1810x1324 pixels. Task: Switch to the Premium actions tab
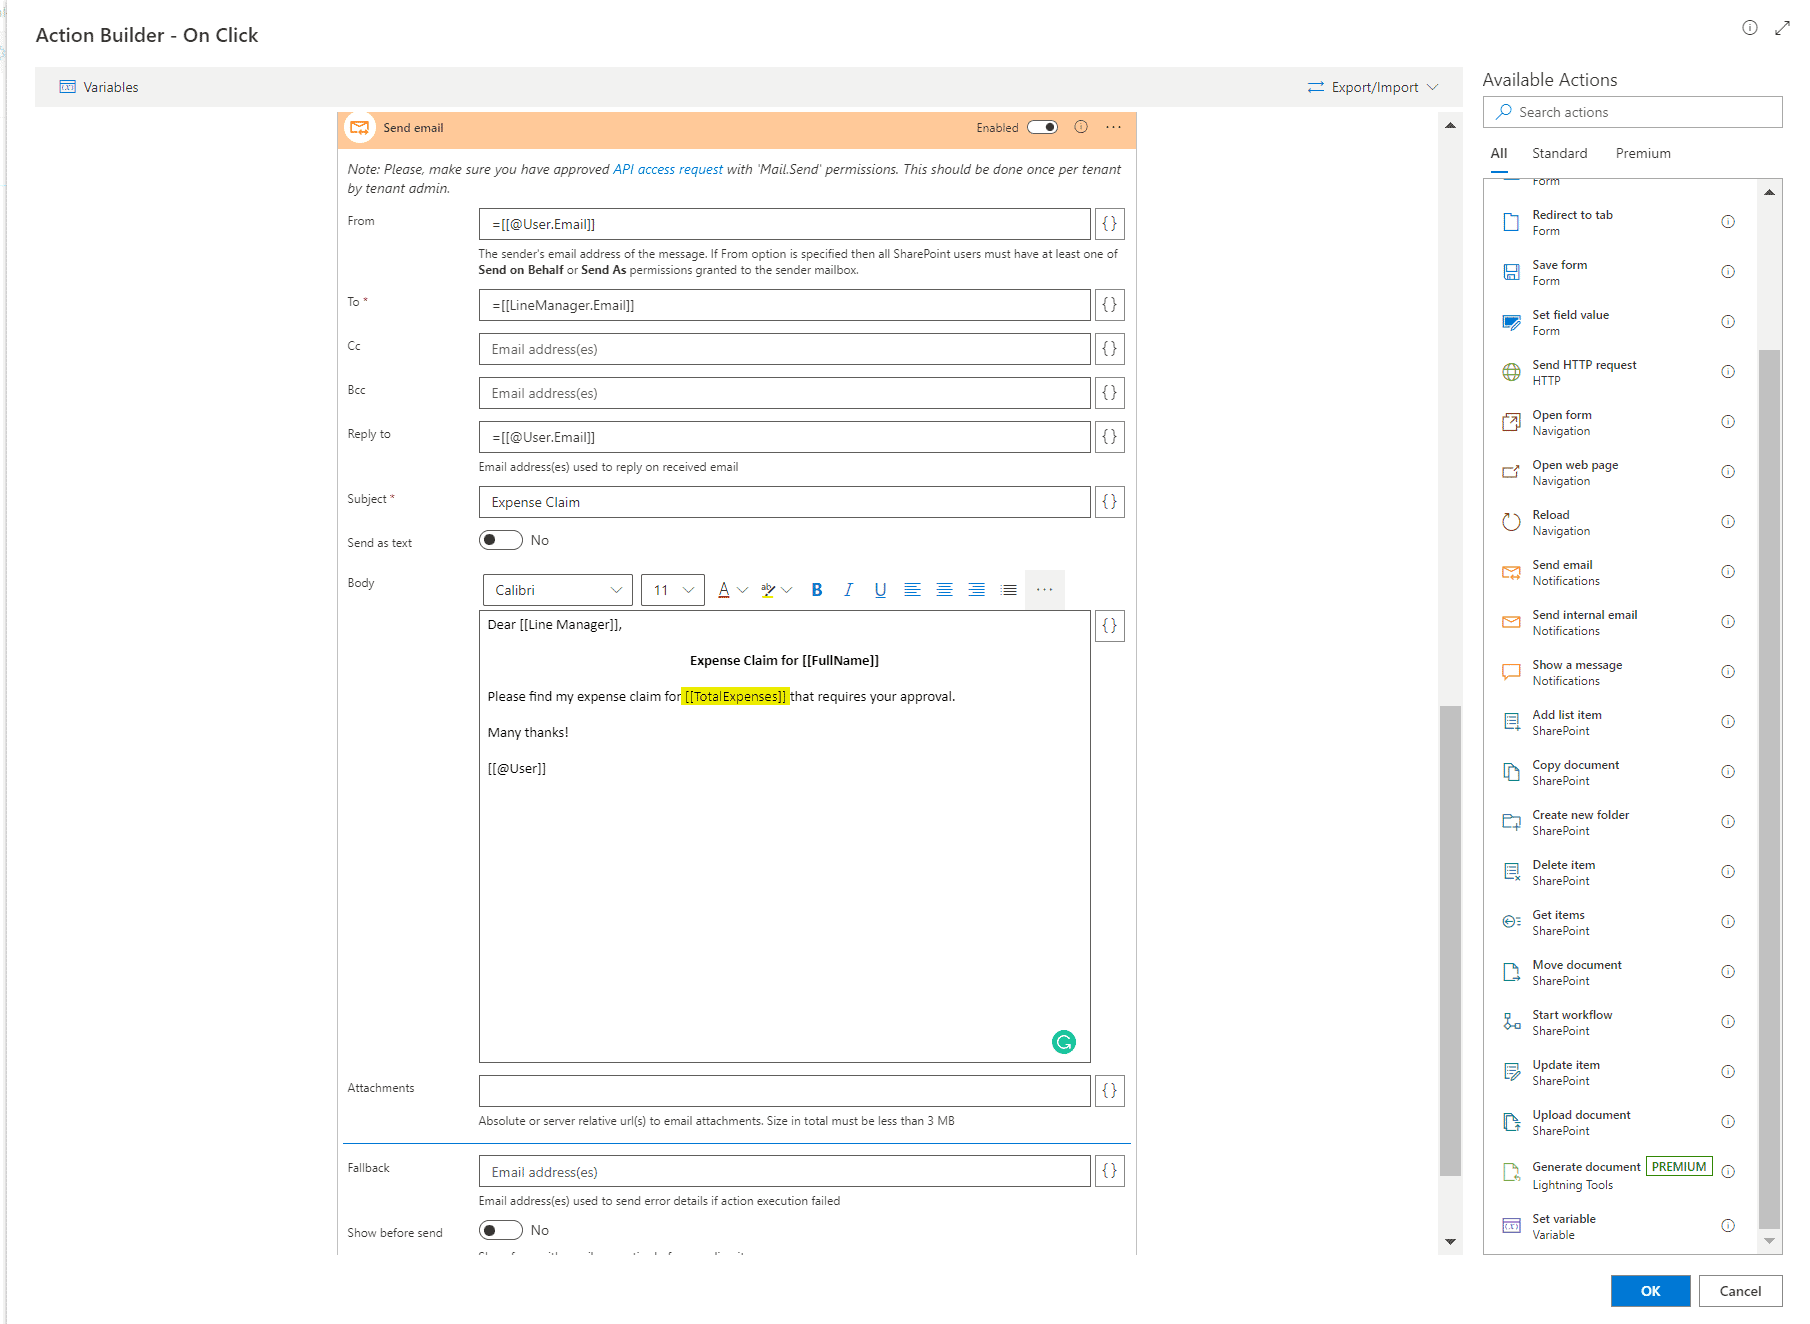(x=1642, y=153)
